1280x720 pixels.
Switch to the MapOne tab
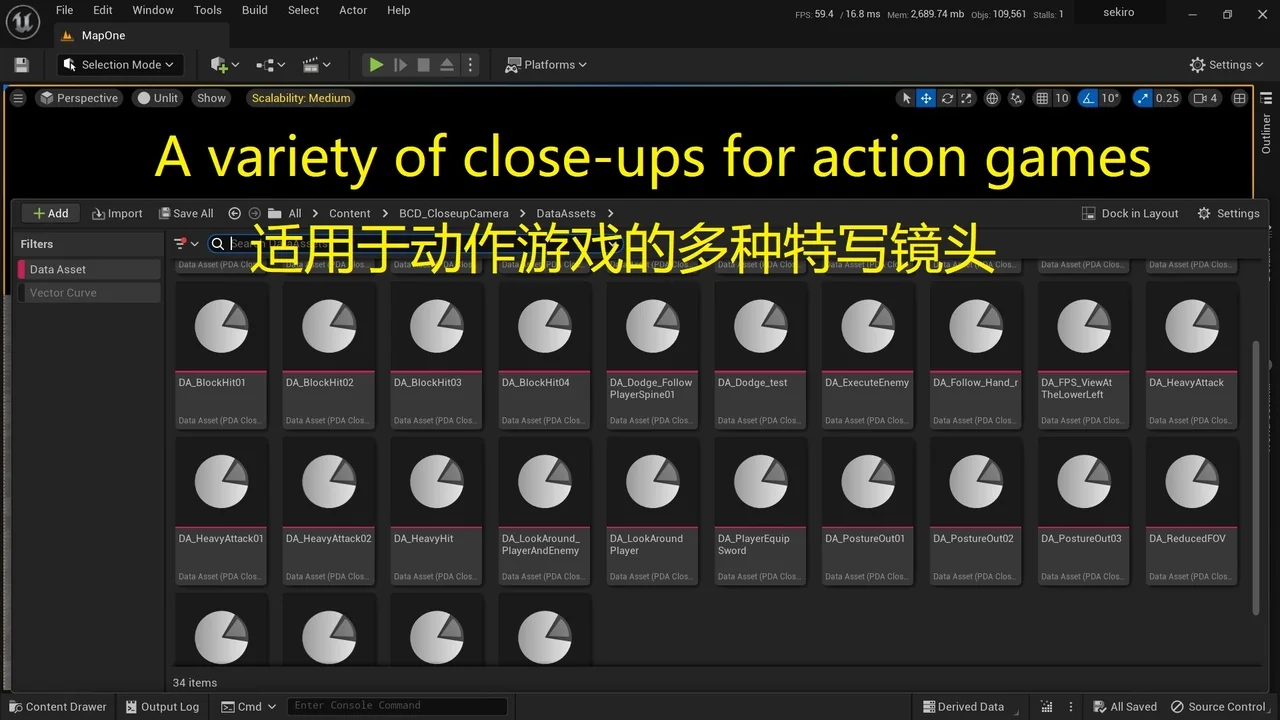(103, 35)
